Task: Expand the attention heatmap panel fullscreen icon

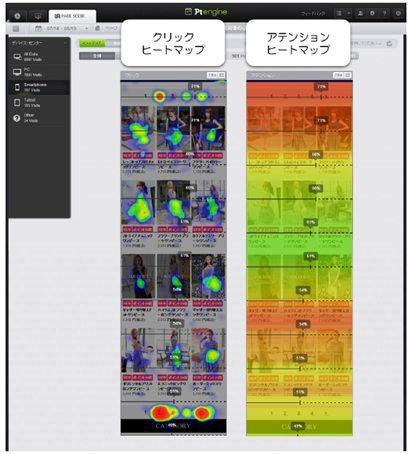Action: 348,75
